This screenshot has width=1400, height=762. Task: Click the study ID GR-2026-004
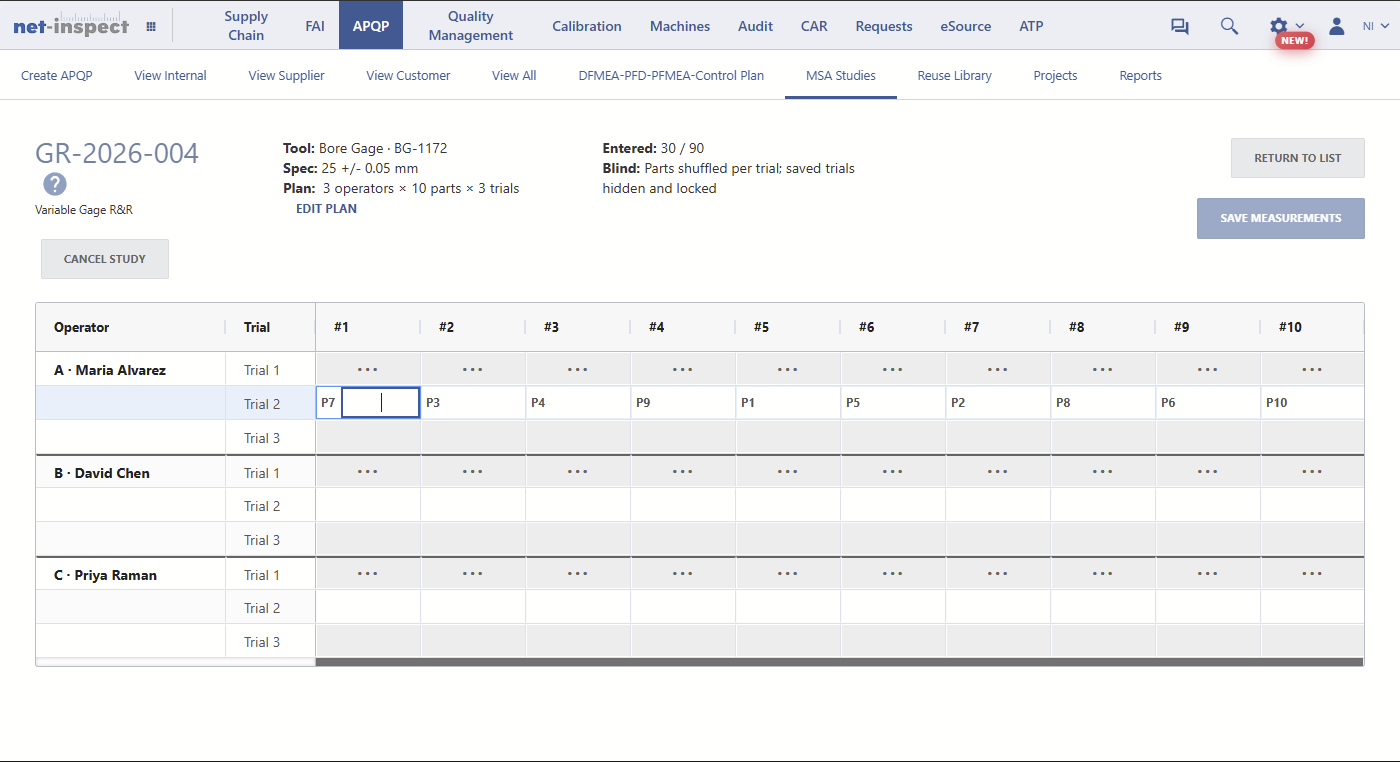tap(117, 153)
